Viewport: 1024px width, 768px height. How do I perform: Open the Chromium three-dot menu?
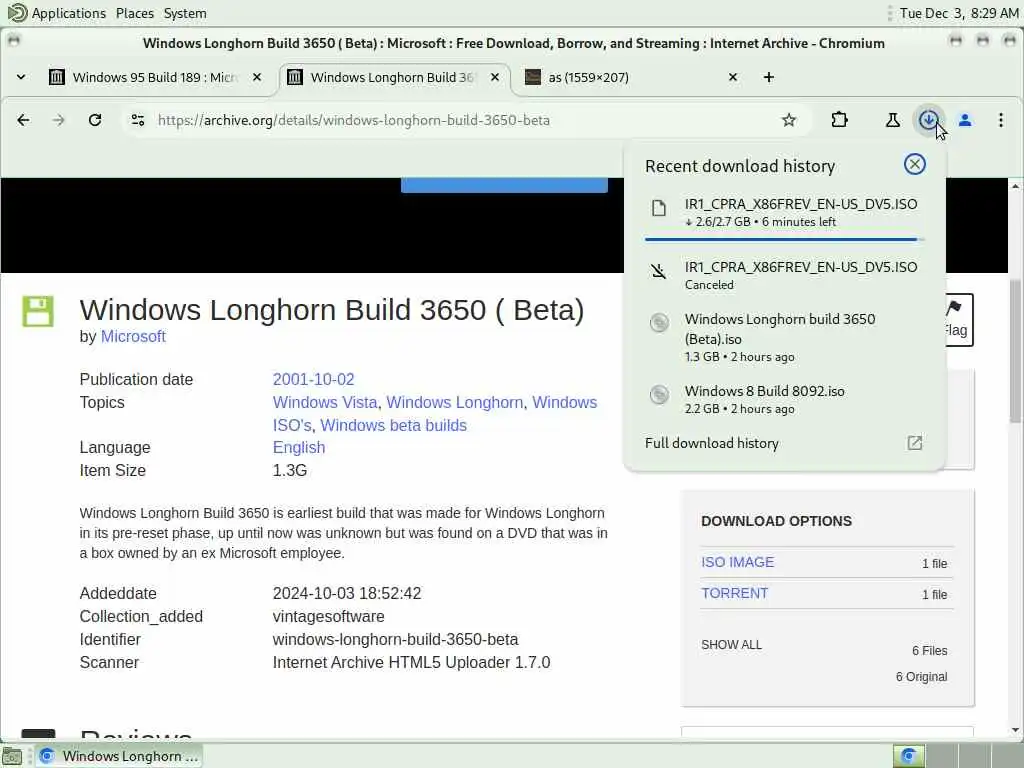point(1000,120)
